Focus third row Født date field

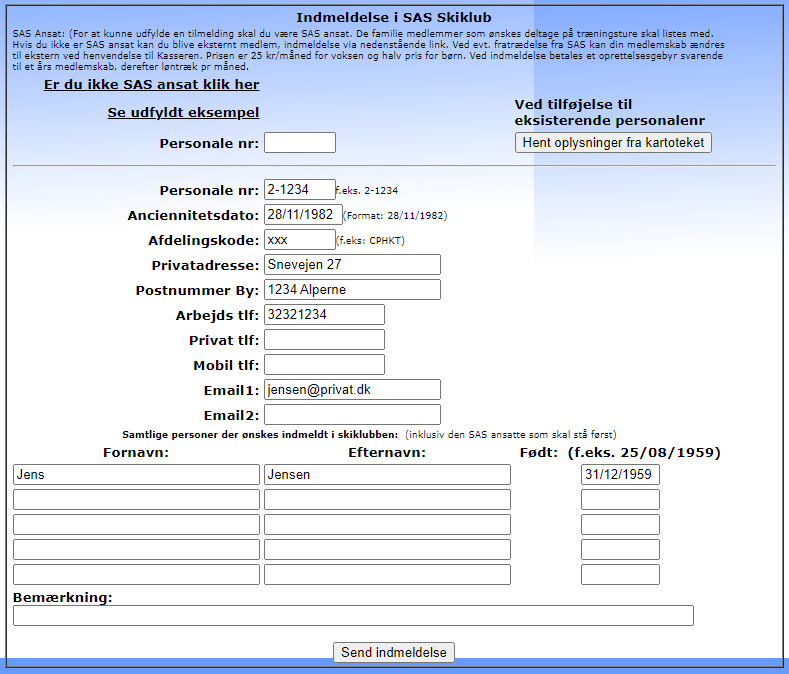[x=620, y=525]
